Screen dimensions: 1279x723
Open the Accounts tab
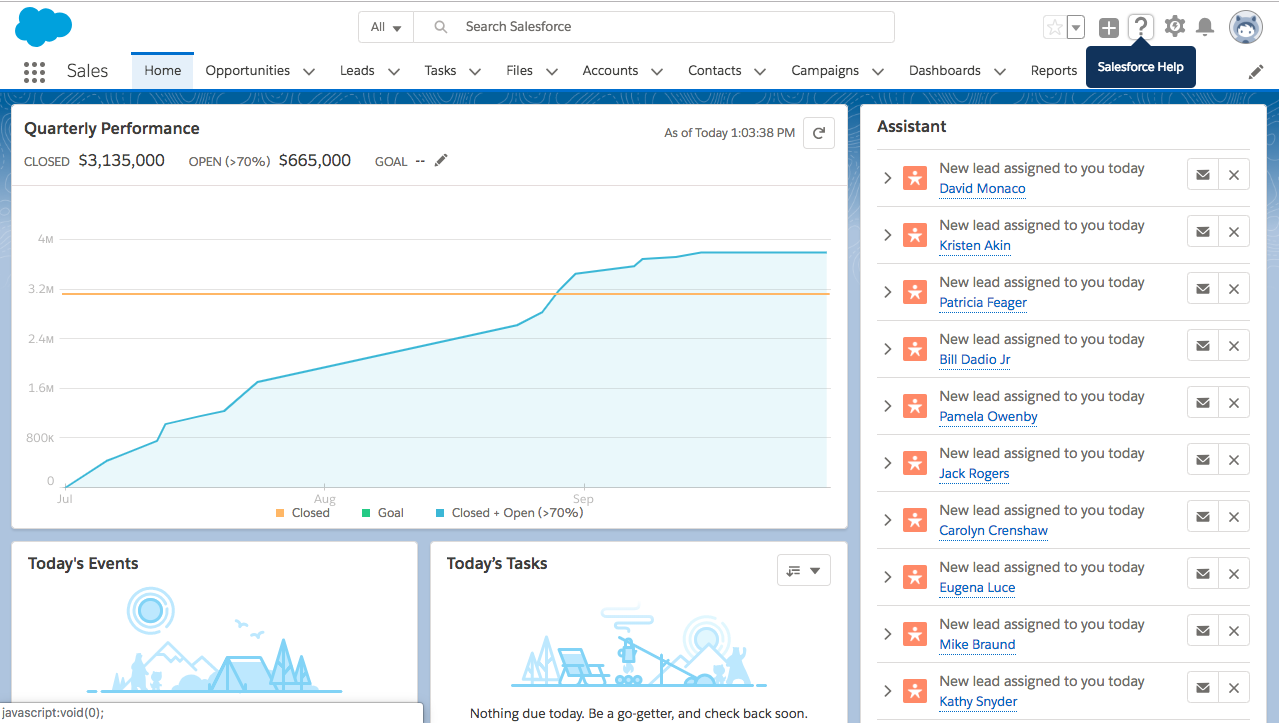click(610, 71)
